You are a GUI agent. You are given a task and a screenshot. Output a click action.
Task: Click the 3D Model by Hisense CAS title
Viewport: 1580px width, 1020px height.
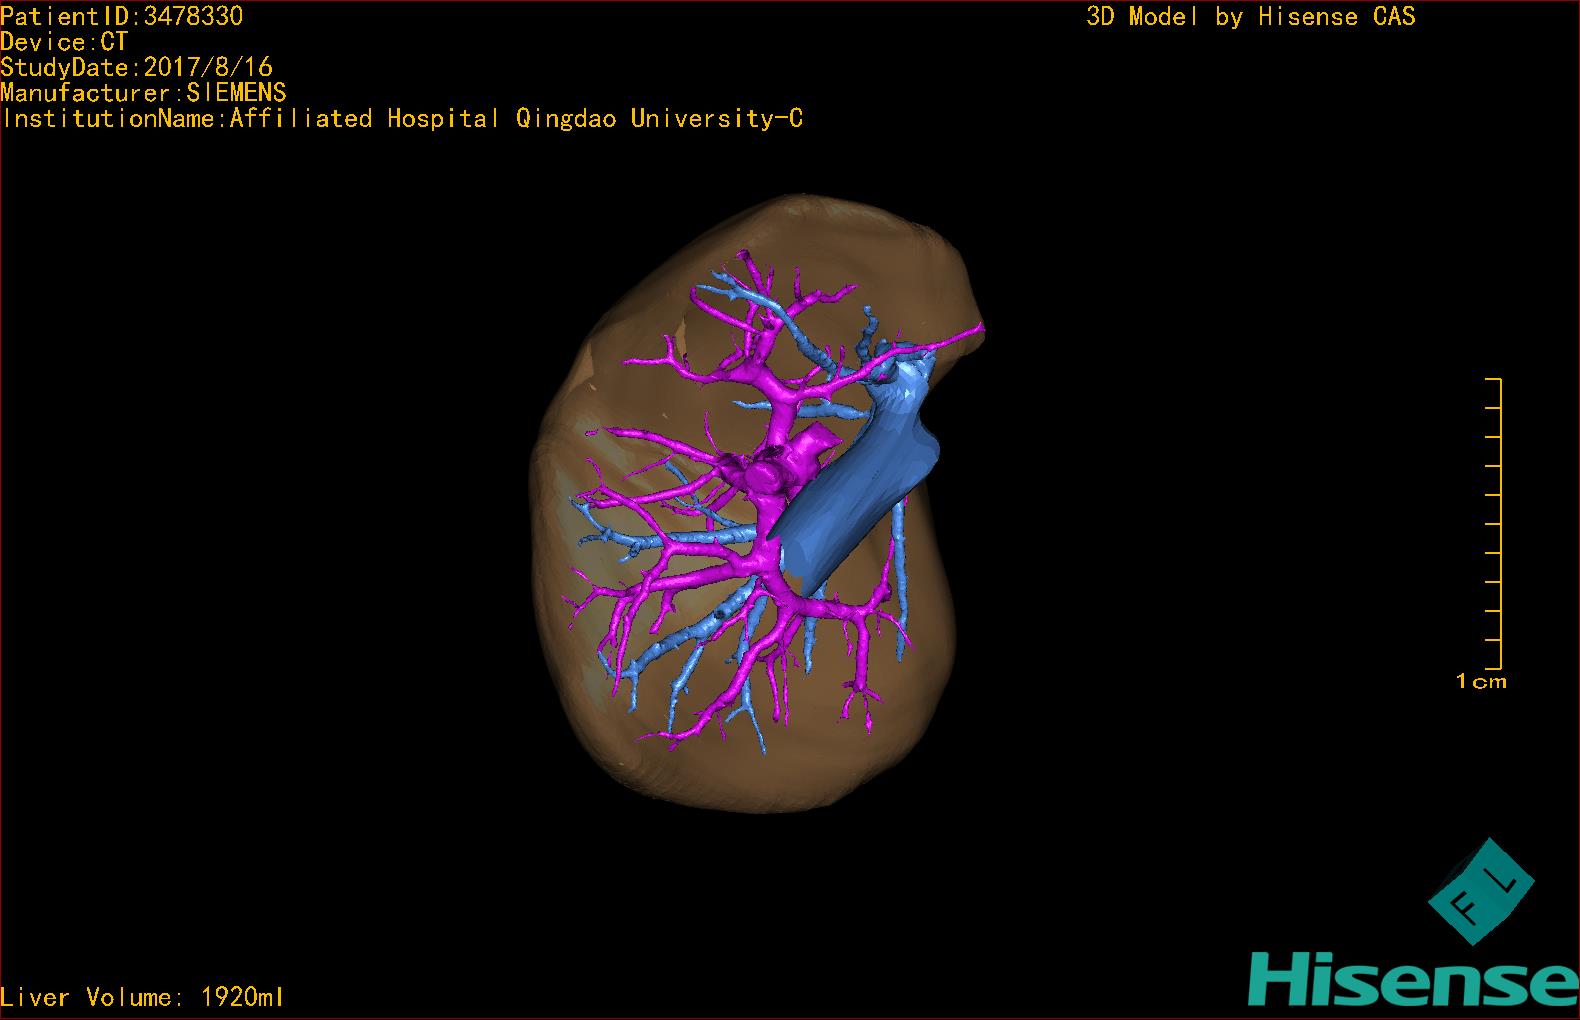pos(1251,16)
